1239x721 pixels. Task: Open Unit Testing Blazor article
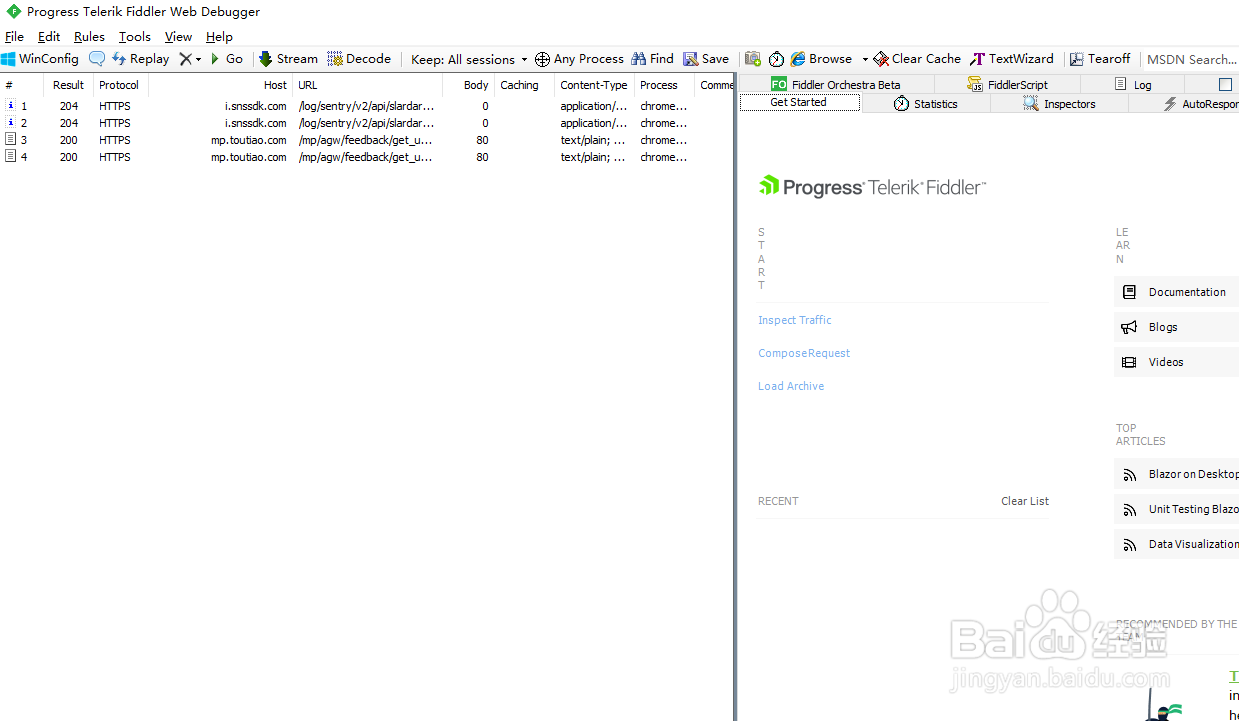click(1176, 509)
